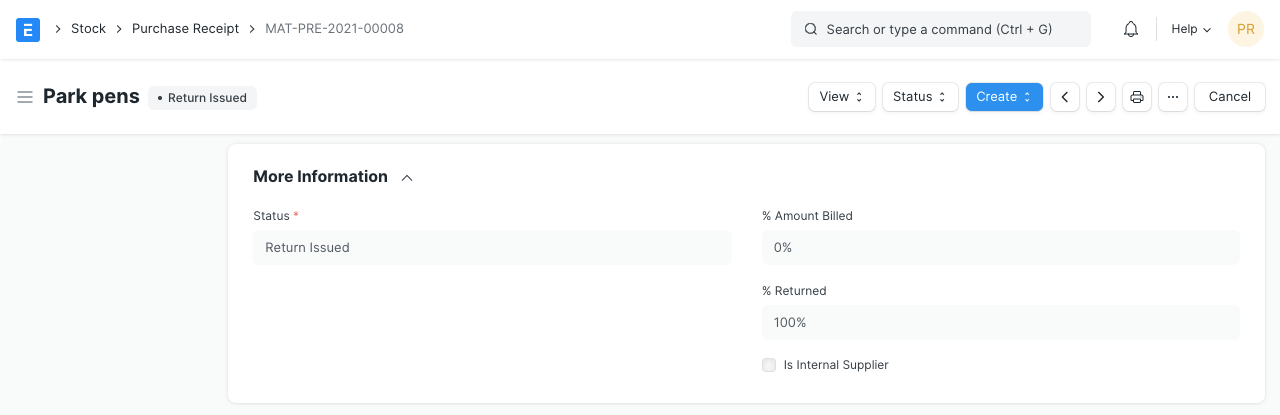The height and width of the screenshot is (415, 1280).
Task: Expand the Create dropdown
Action: point(1004,97)
